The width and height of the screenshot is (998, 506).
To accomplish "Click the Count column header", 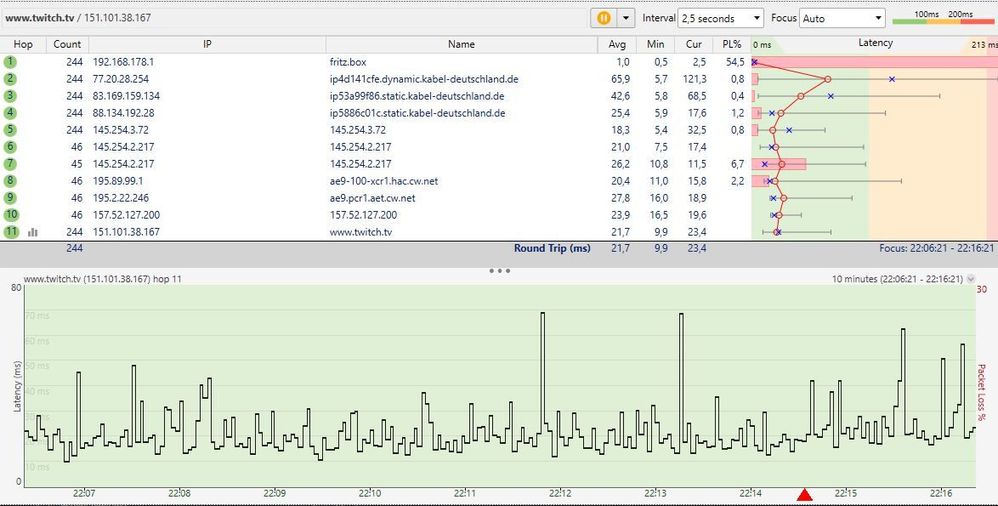I will [67, 44].
